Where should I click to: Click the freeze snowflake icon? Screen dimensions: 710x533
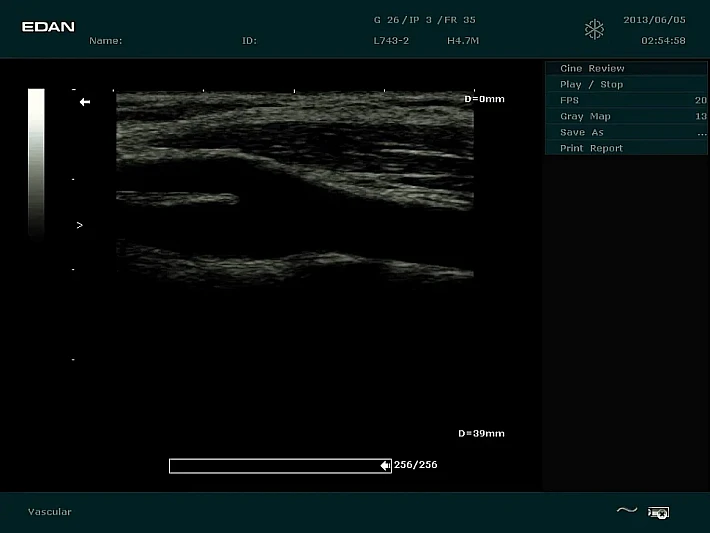(x=594, y=29)
